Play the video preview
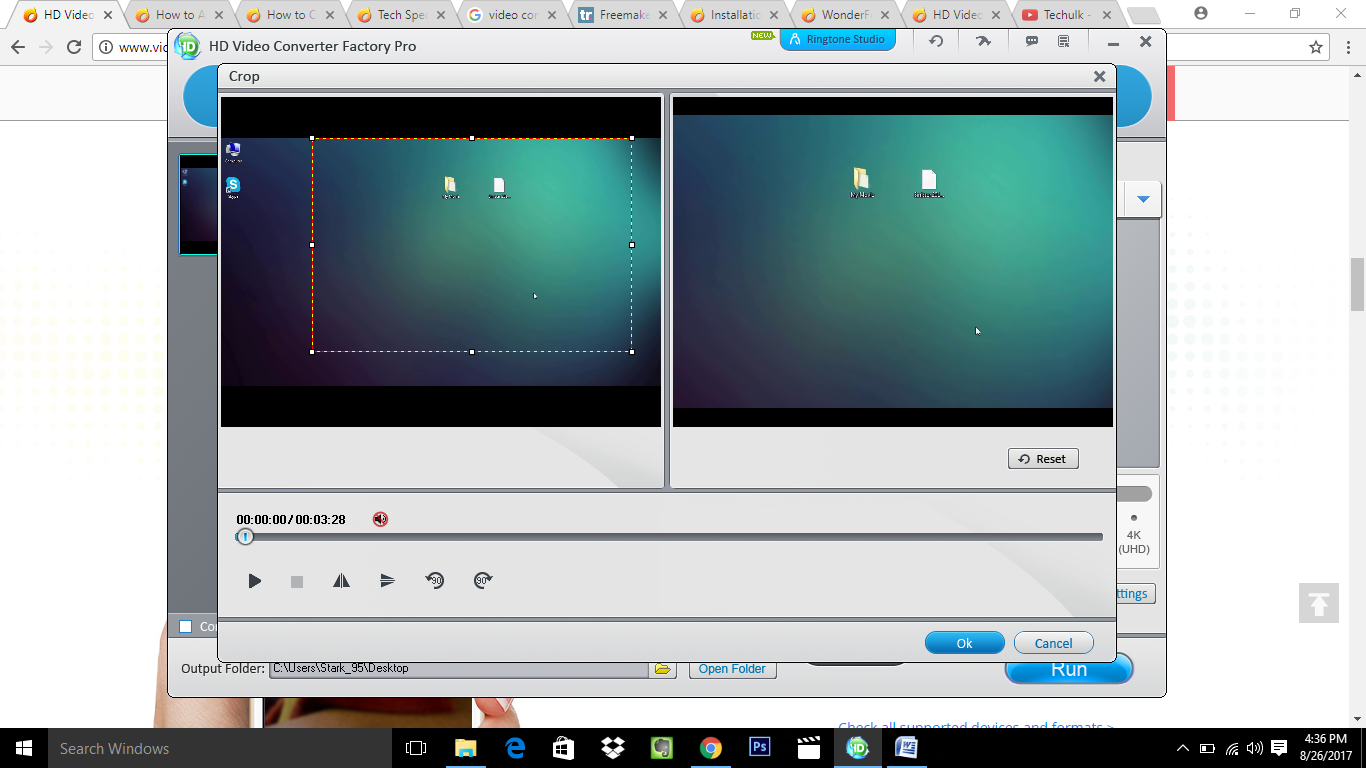Image resolution: width=1366 pixels, height=768 pixels. click(x=255, y=580)
